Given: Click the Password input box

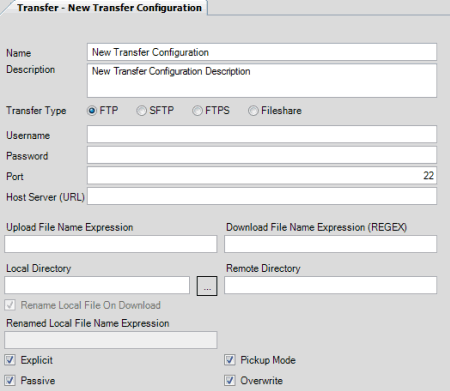Looking at the screenshot, I should click(x=262, y=155).
